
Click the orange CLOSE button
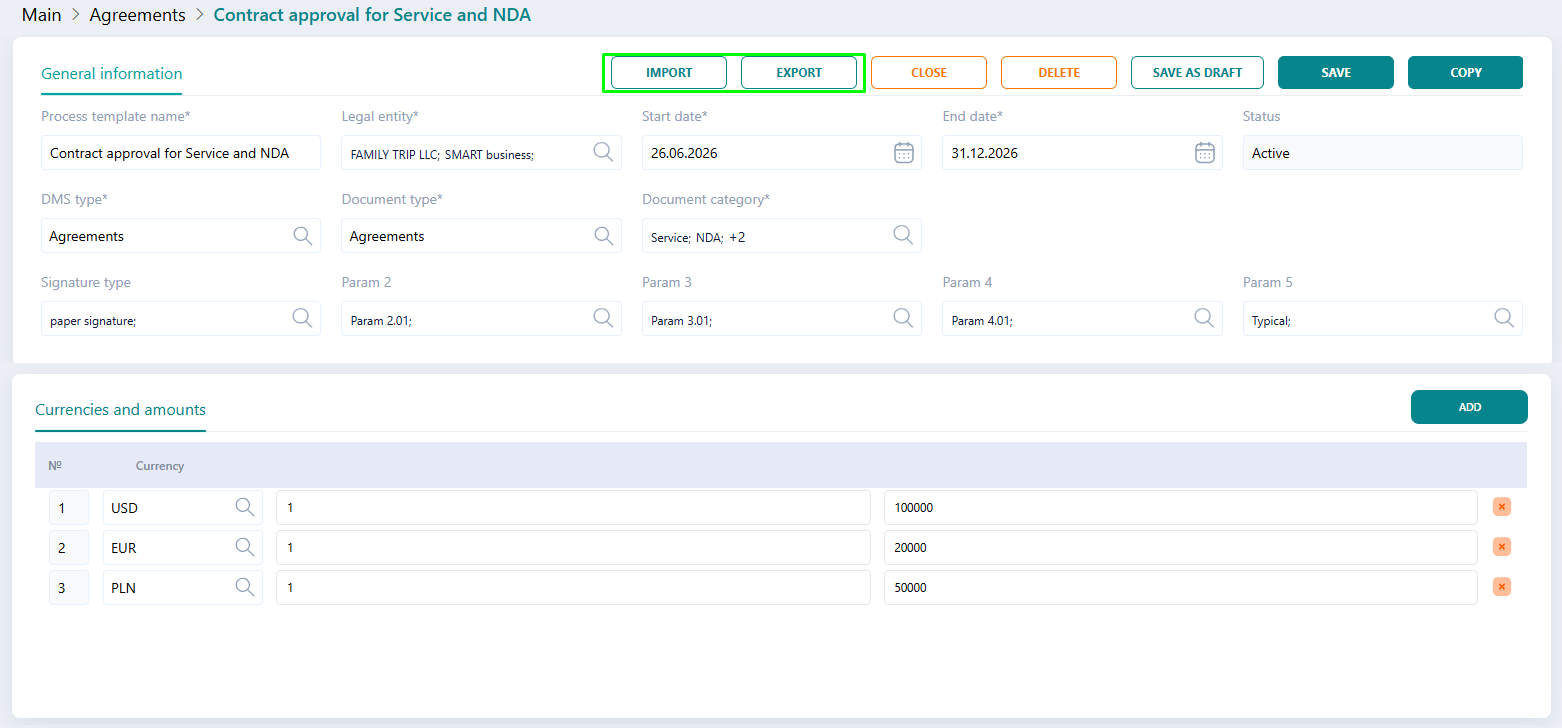click(929, 73)
